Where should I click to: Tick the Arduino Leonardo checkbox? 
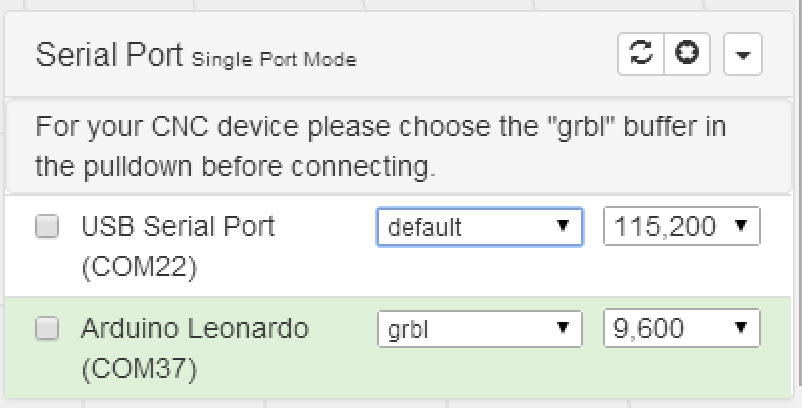click(47, 328)
